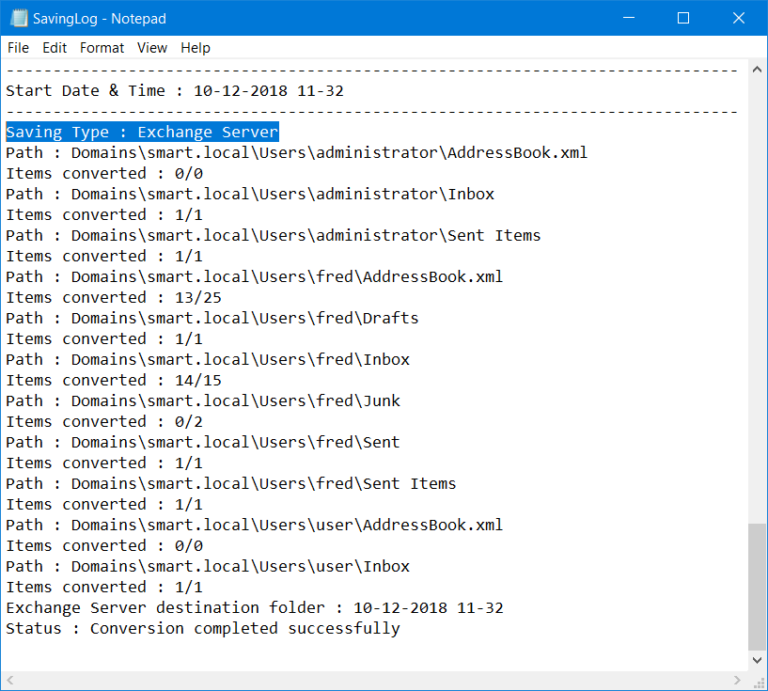Click the window resize grip corner
This screenshot has height=691, width=768.
click(x=758, y=681)
